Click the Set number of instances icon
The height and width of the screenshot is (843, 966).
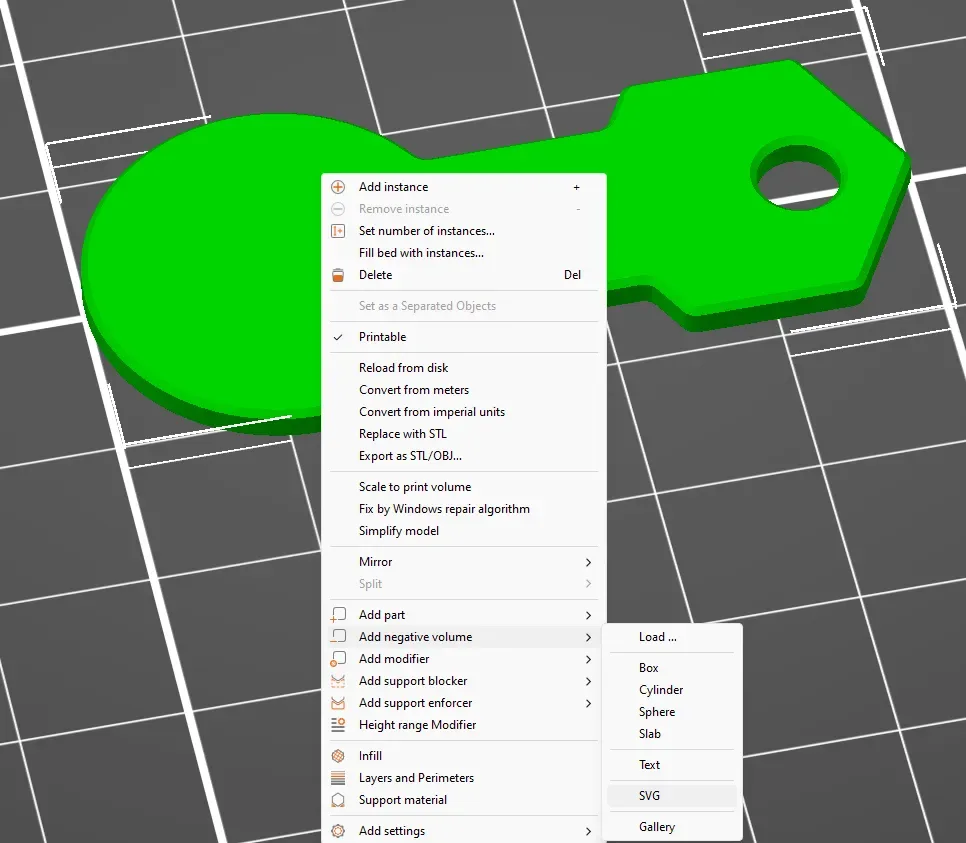point(338,231)
